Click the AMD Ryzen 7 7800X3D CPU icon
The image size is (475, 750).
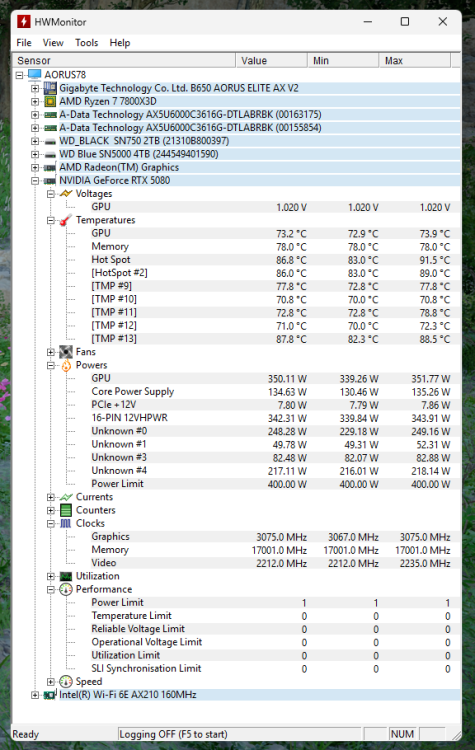point(50,101)
